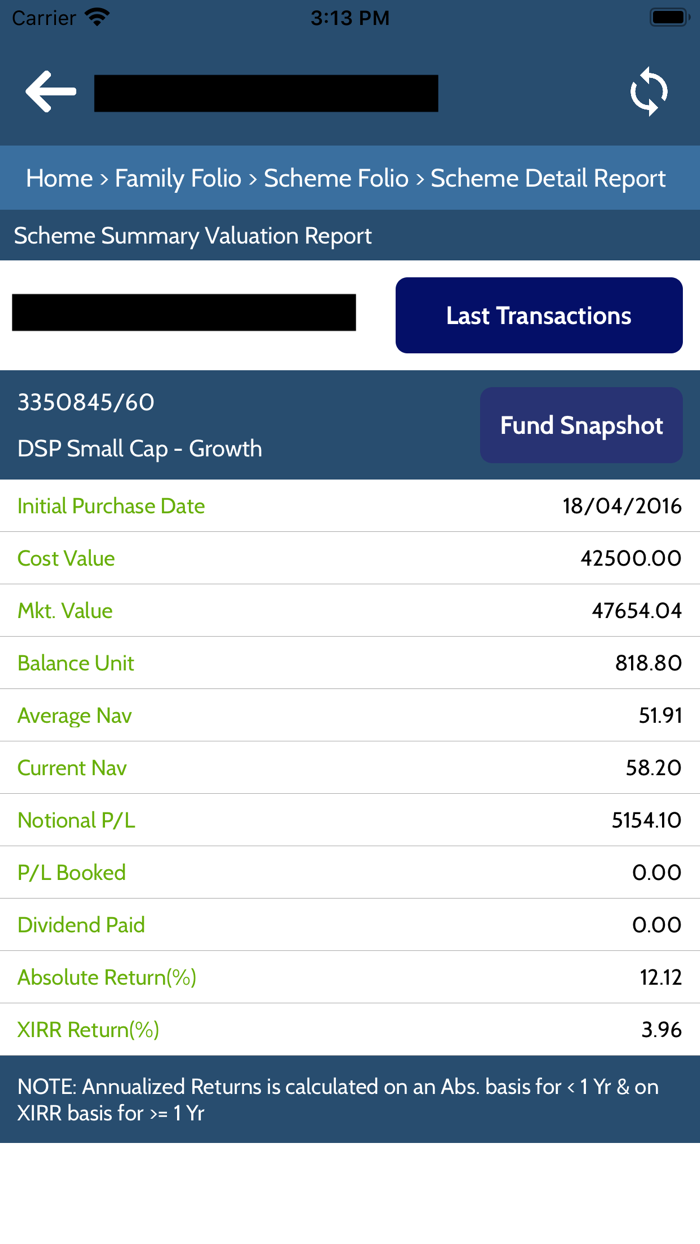Tap the Notional P/L label
The height and width of the screenshot is (1244, 700).
pos(76,821)
